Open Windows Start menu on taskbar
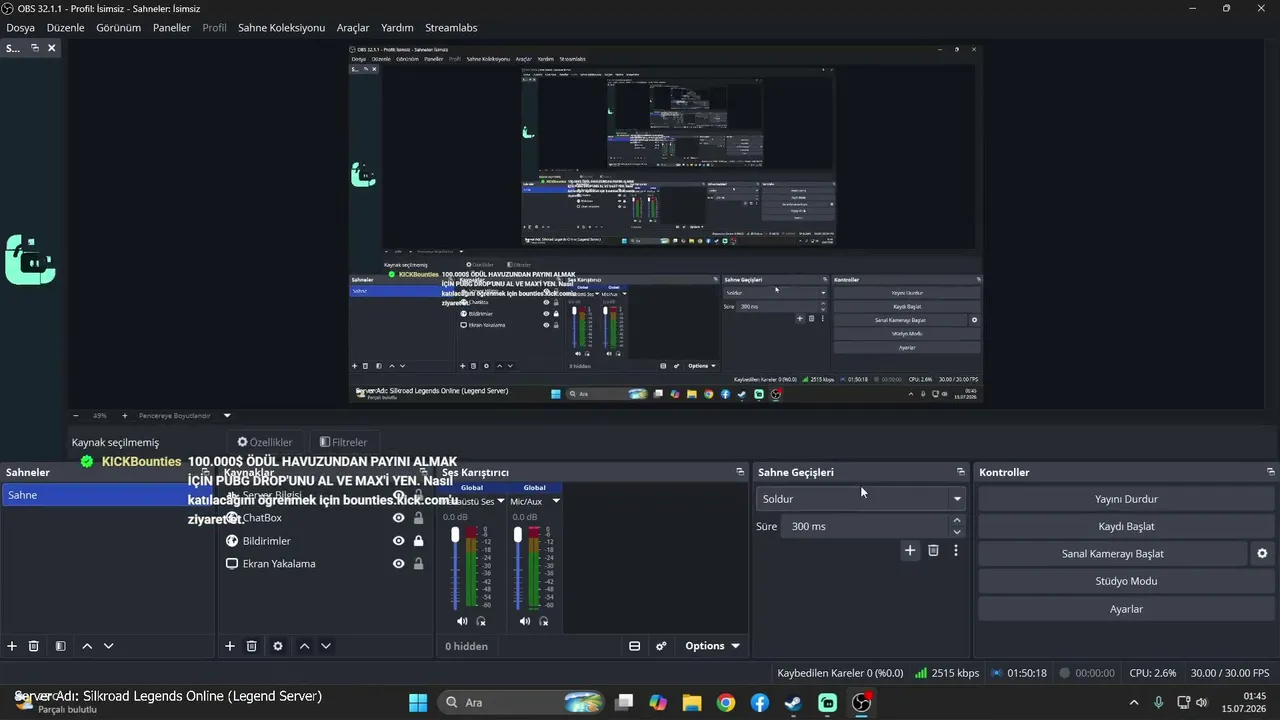The image size is (1280, 720). [418, 702]
